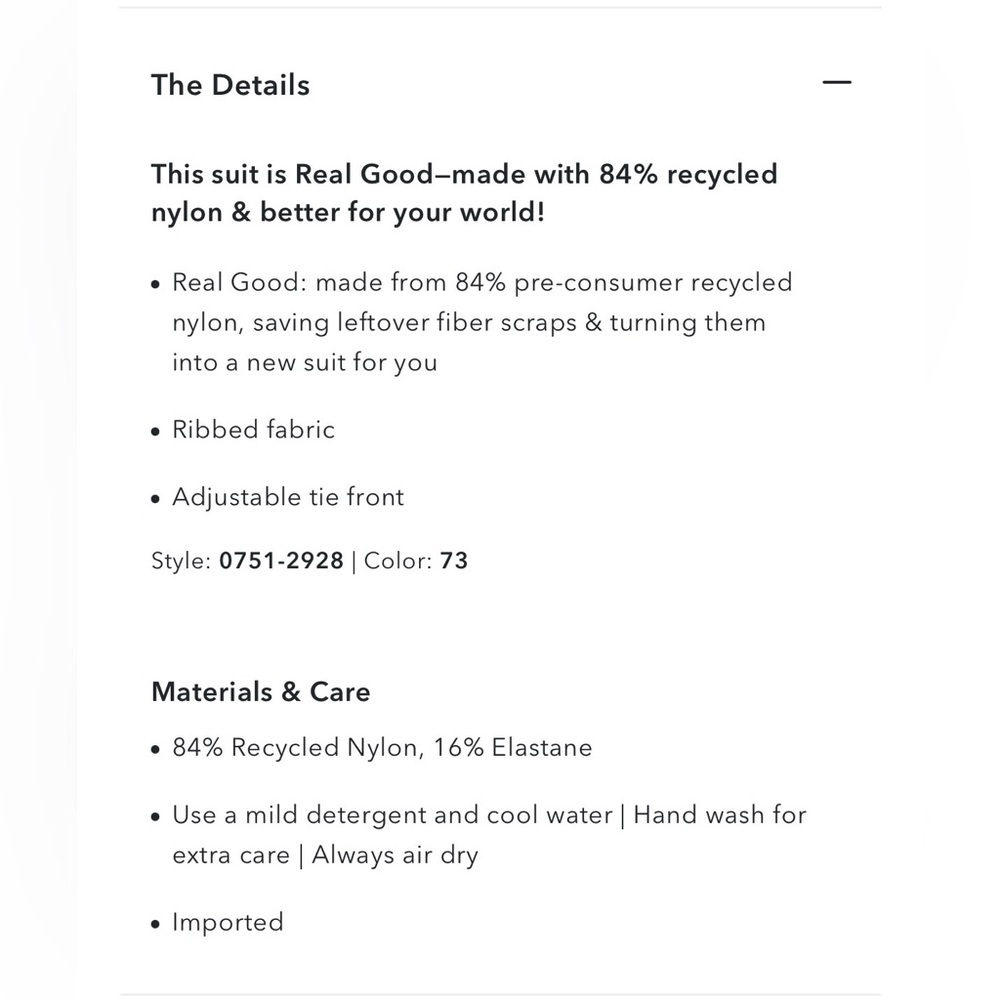Click the Imported bullet text
This screenshot has height=1000, width=1000.
point(228,923)
